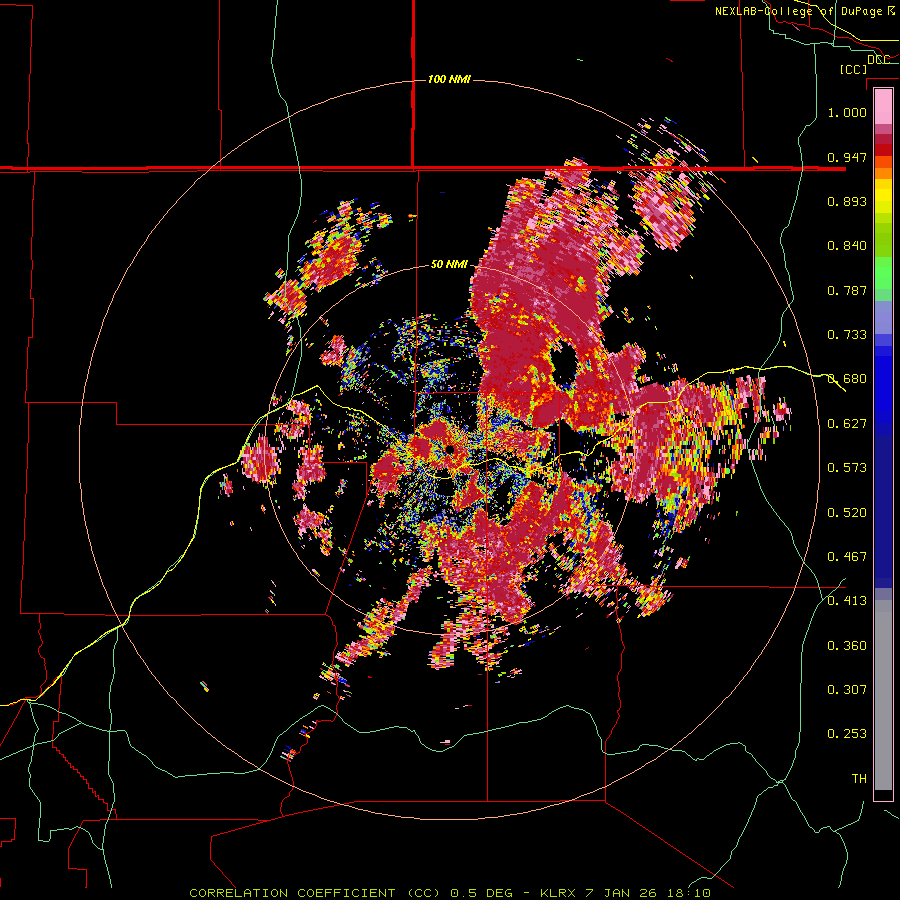Select the 0.627 legend value

847,424
